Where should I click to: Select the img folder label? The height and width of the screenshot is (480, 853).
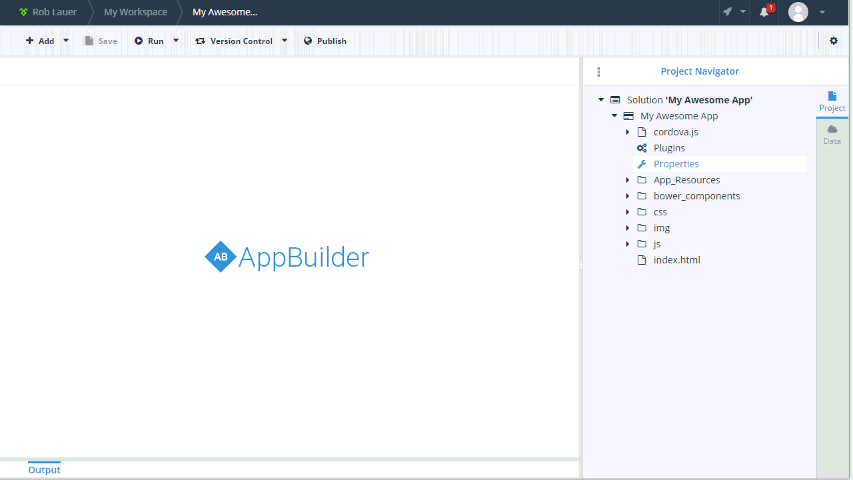pos(662,228)
